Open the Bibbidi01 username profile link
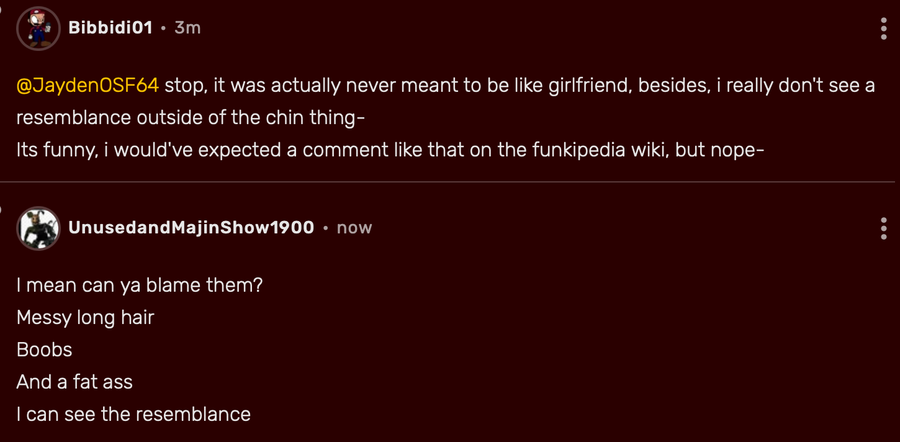Image resolution: width=900 pixels, height=442 pixels. click(x=111, y=28)
